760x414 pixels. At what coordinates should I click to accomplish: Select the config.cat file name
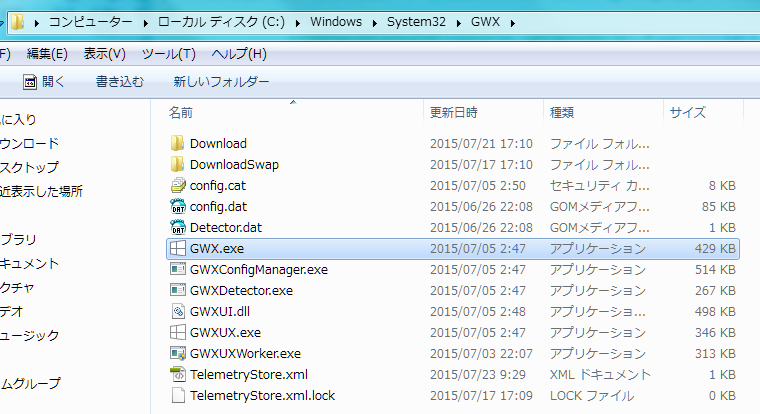[x=218, y=186]
